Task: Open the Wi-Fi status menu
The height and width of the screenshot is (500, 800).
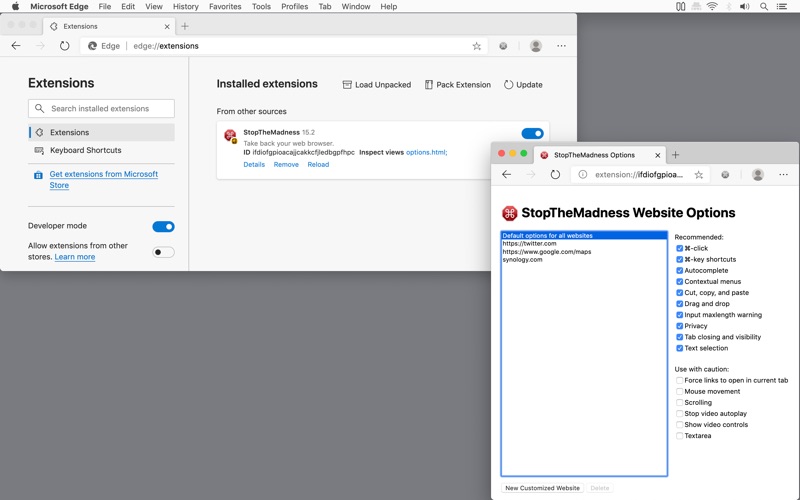Action: coord(712,7)
